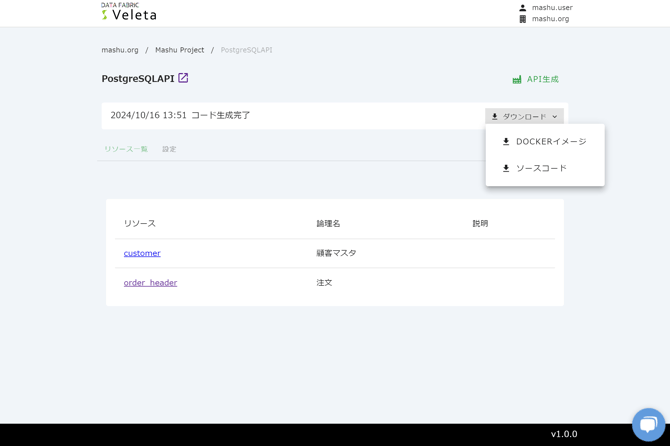
Task: Click the API生成 chart icon
Action: click(517, 79)
